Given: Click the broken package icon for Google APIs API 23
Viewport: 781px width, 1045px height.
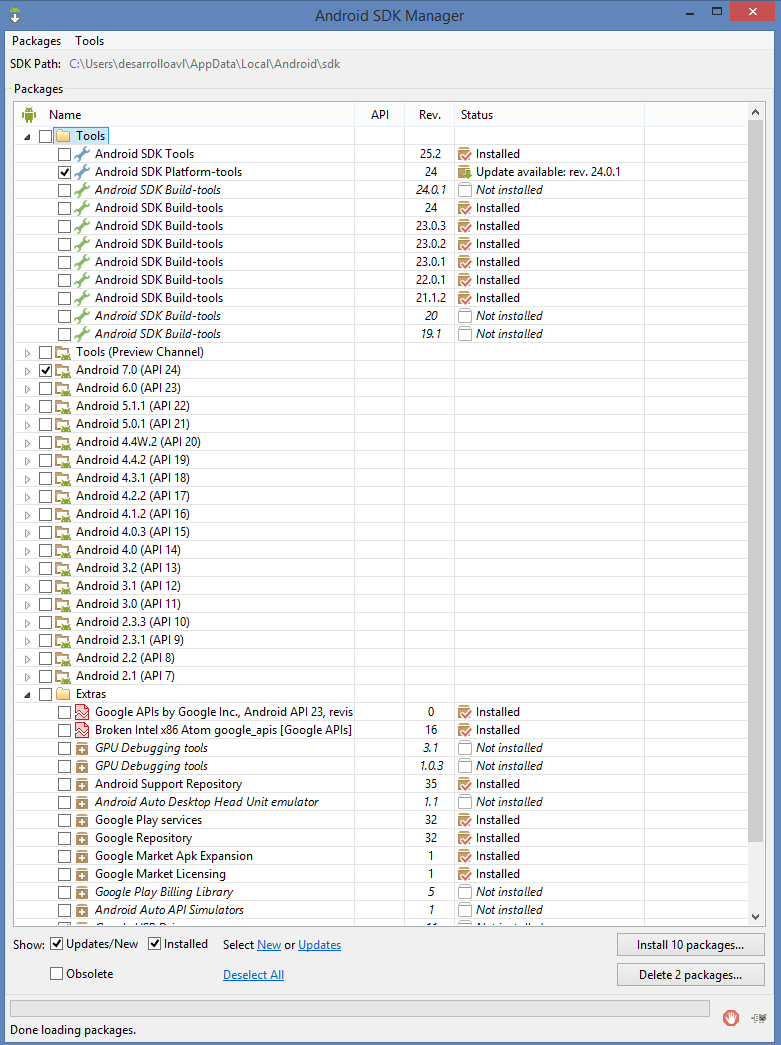Looking at the screenshot, I should tap(82, 712).
